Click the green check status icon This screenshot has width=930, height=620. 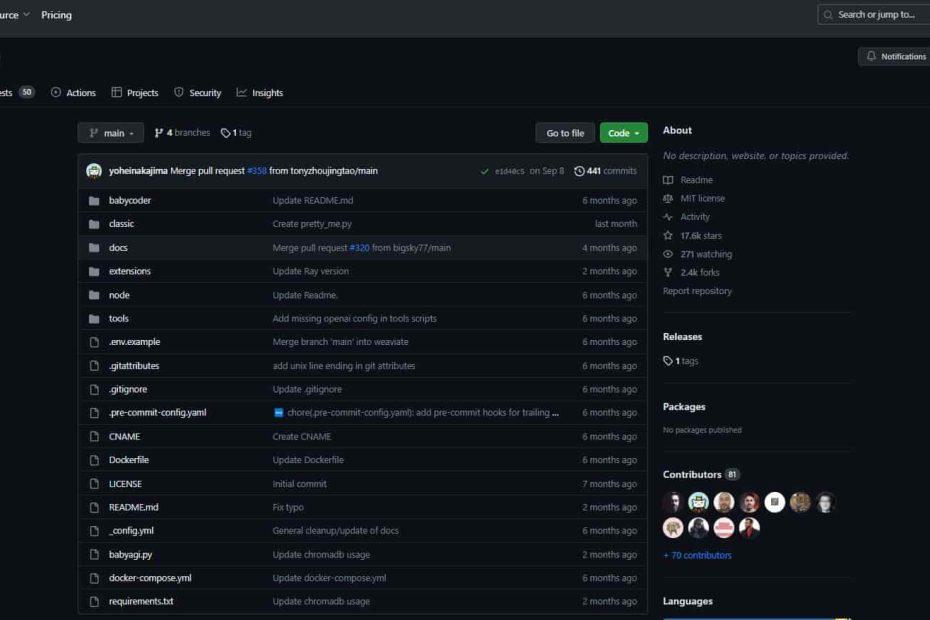(x=485, y=171)
